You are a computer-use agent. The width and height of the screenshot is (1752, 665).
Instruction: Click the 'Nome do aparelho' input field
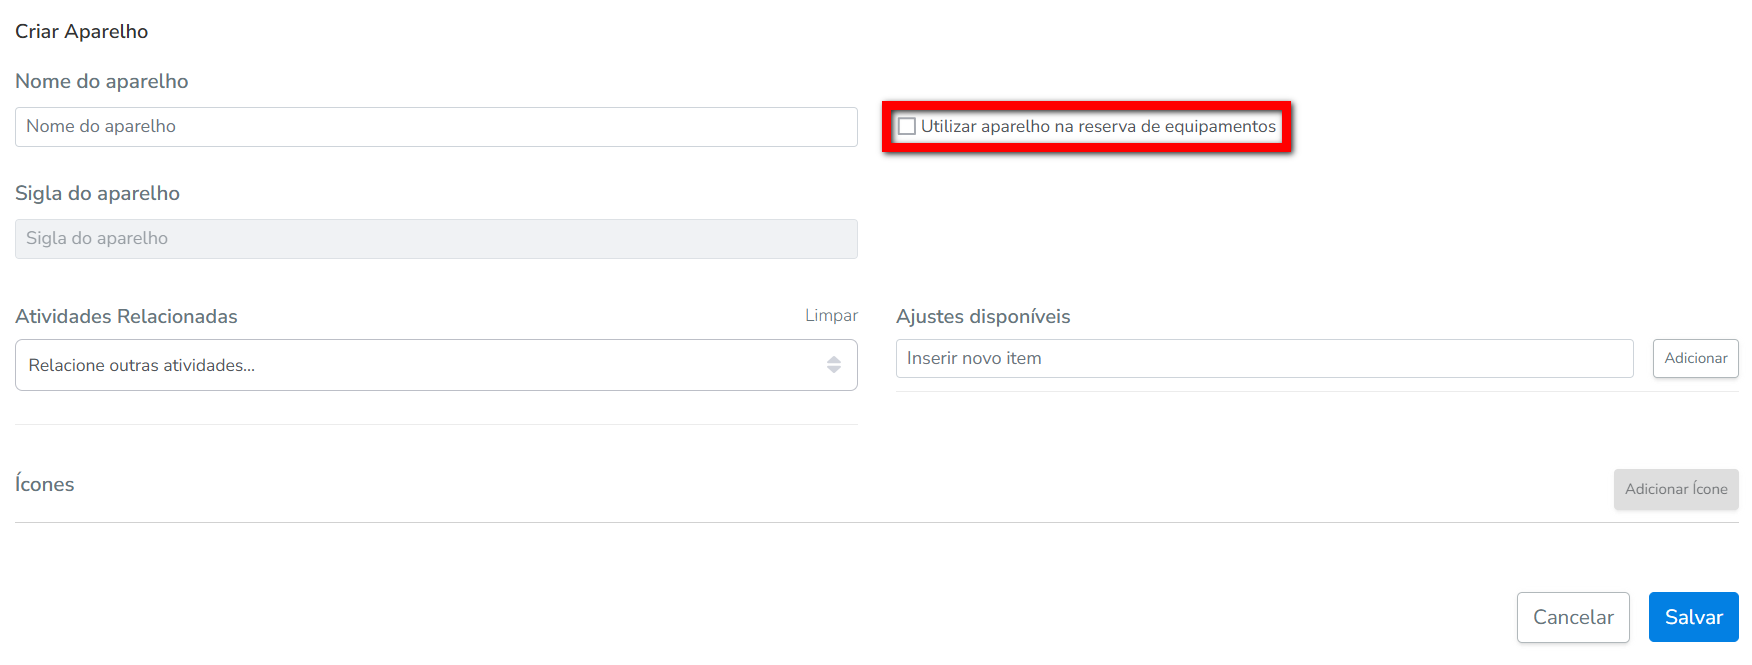pos(436,127)
